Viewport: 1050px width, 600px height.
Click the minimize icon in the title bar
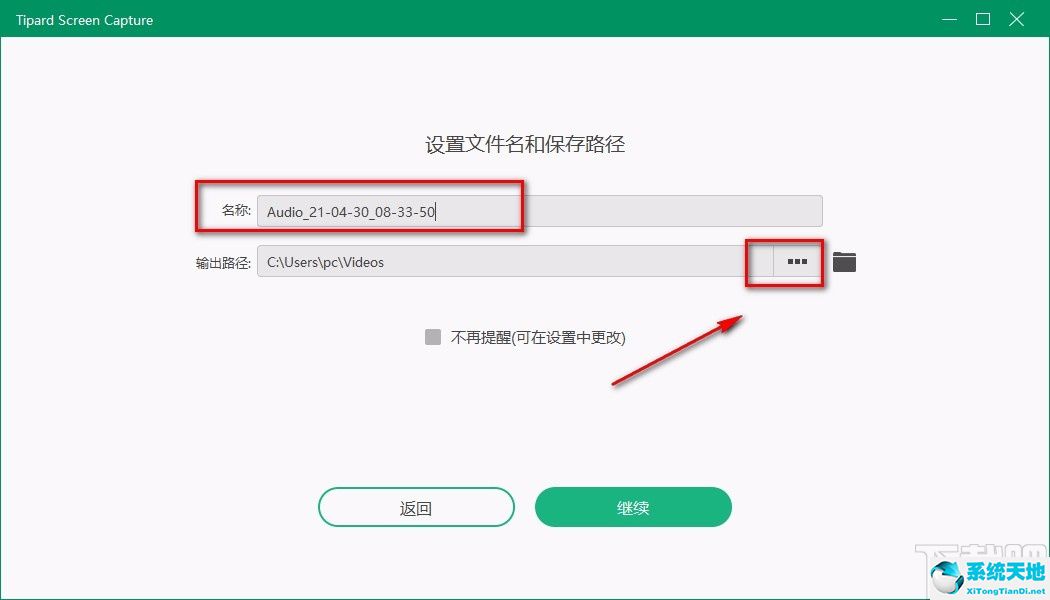[x=948, y=19]
